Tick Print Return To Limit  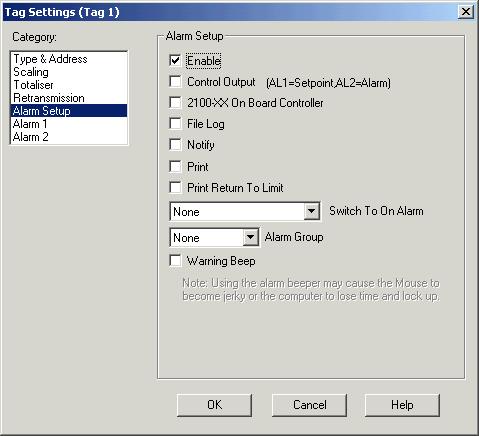pyautogui.click(x=175, y=187)
